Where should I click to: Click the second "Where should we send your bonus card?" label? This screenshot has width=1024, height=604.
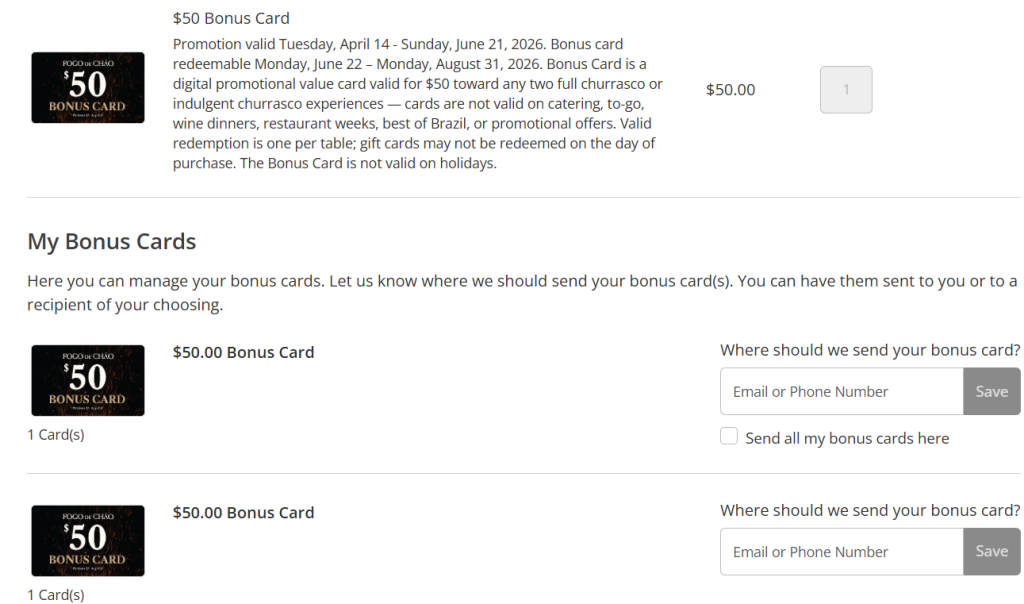pyautogui.click(x=869, y=510)
